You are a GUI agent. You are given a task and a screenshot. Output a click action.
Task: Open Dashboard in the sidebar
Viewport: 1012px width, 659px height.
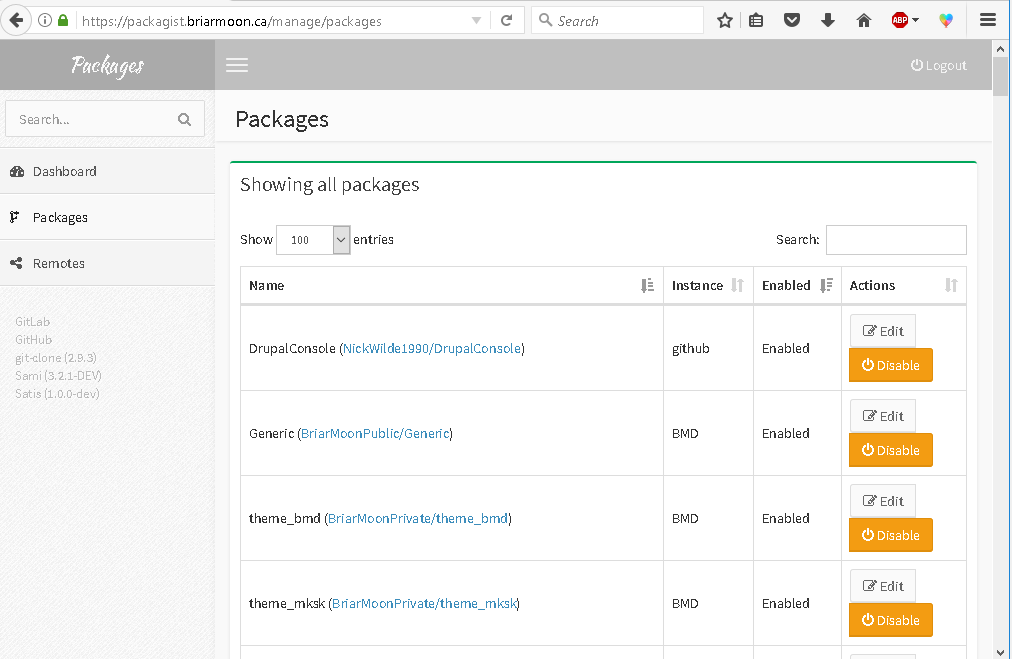107,171
